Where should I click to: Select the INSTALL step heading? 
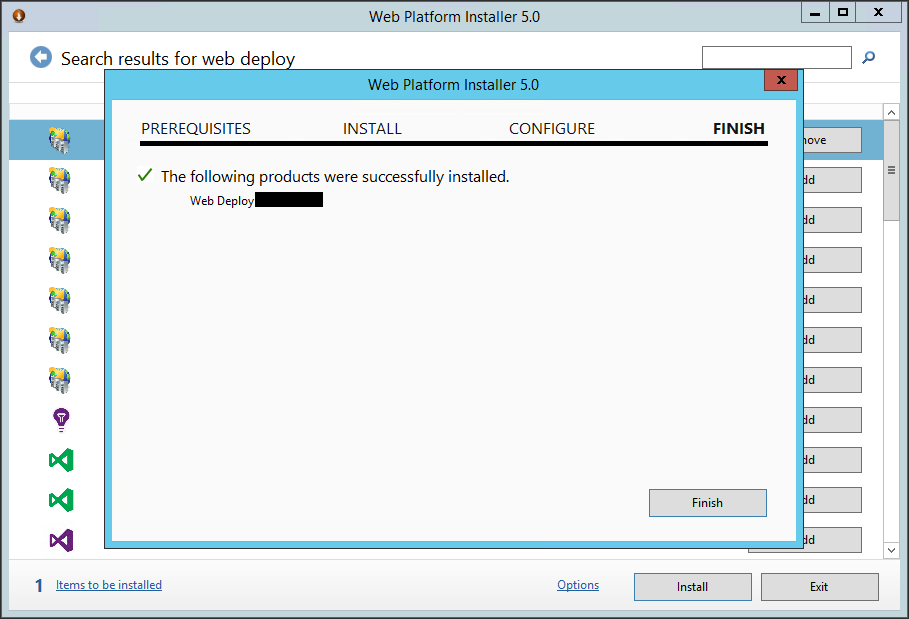(372, 129)
